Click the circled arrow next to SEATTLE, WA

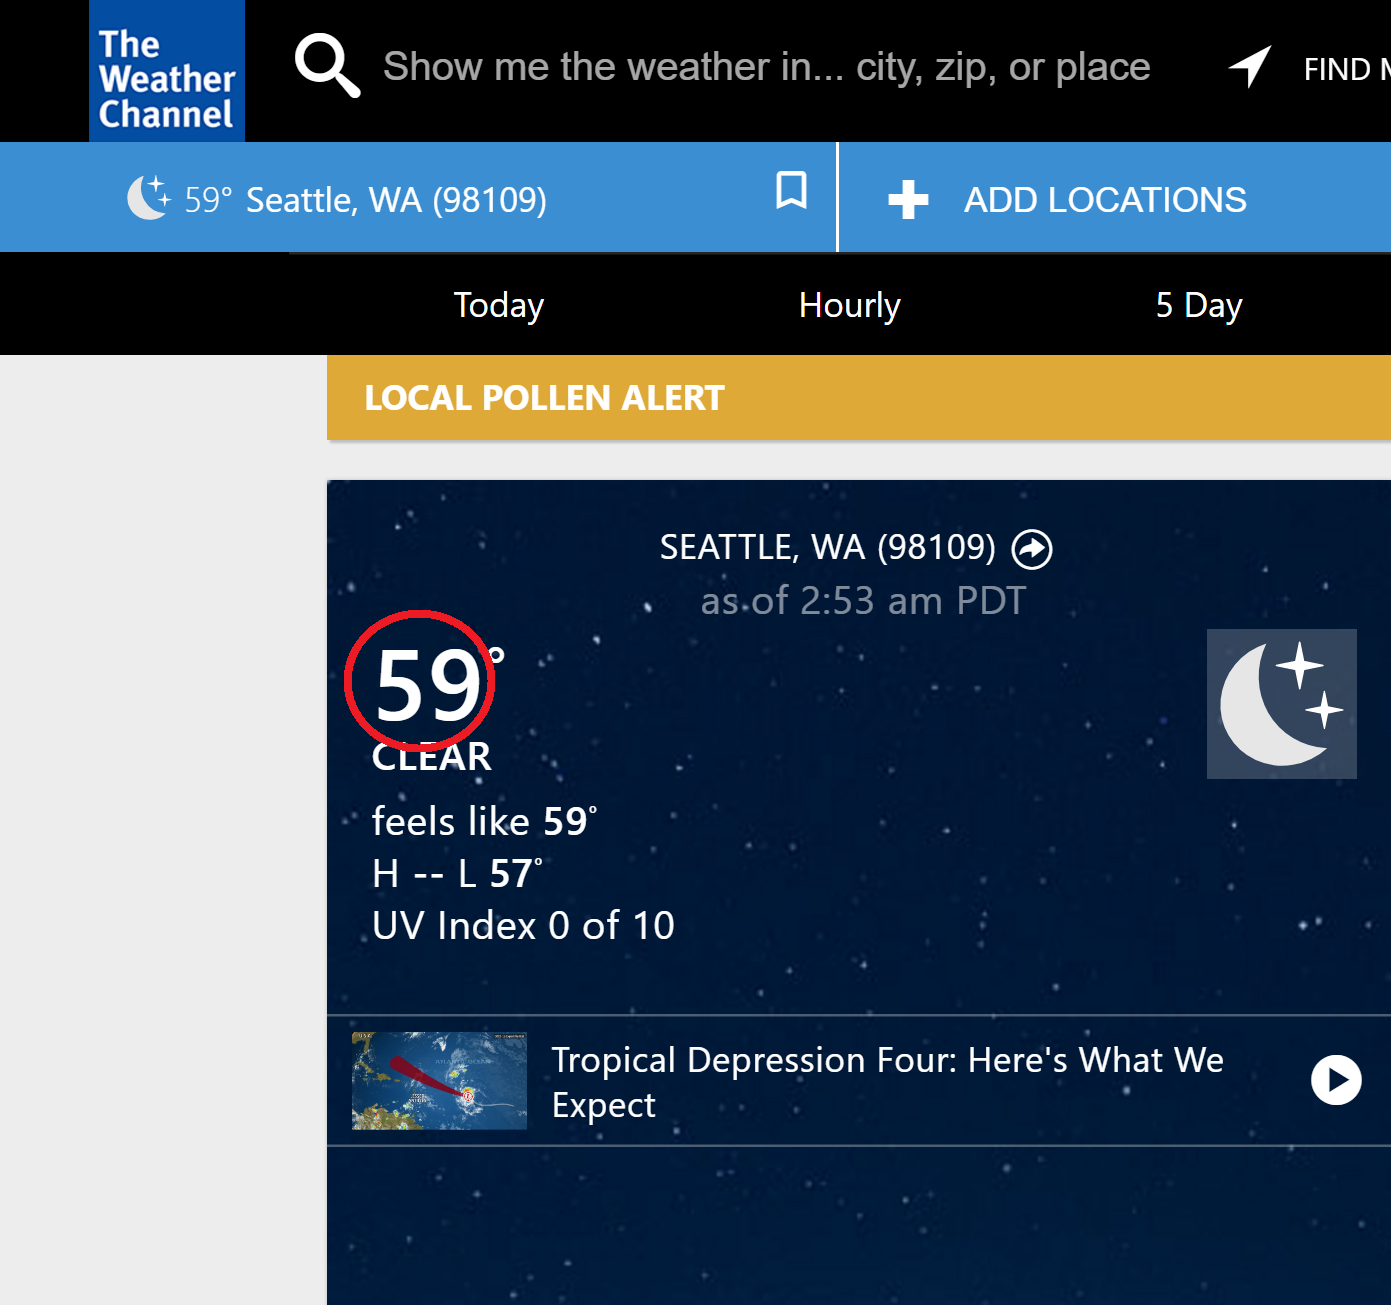click(x=1032, y=549)
